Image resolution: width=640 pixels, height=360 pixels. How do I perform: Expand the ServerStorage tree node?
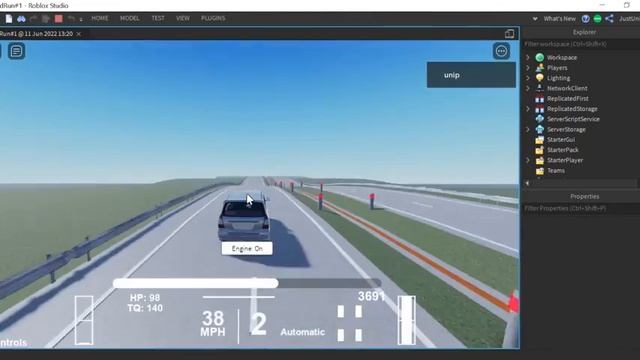[528, 129]
